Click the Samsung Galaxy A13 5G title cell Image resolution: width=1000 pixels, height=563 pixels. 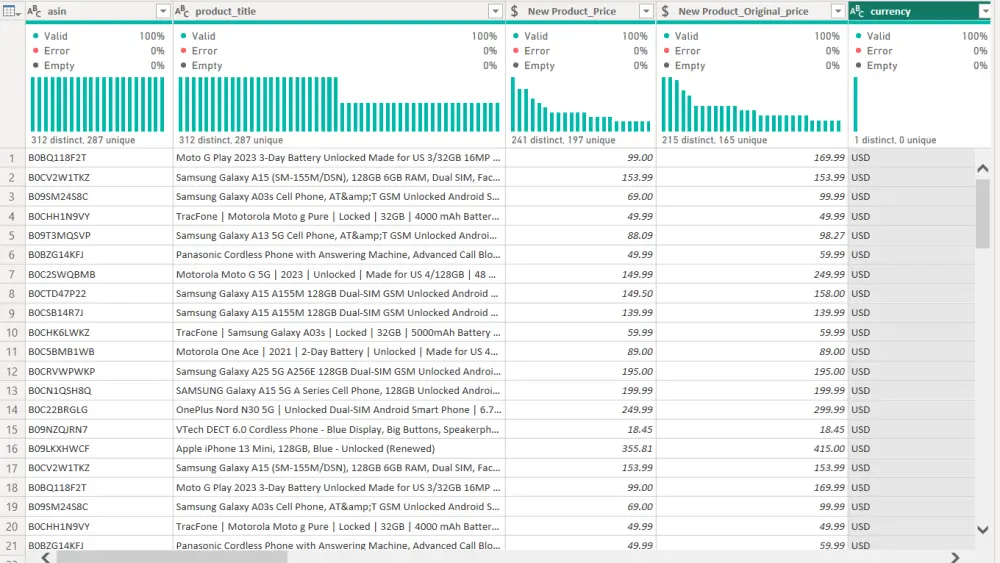coord(339,235)
